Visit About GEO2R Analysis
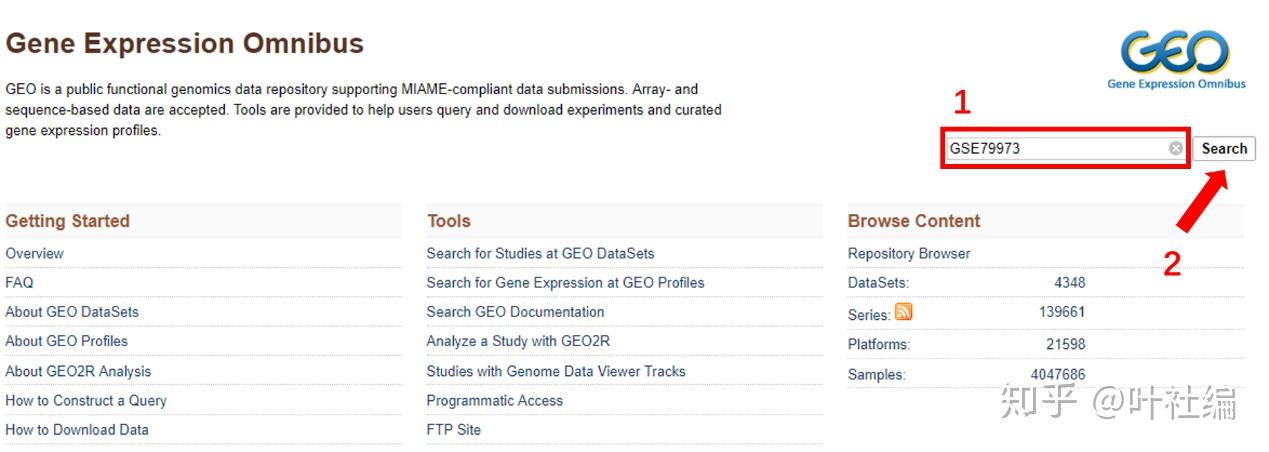The height and width of the screenshot is (452, 1269). [x=78, y=371]
